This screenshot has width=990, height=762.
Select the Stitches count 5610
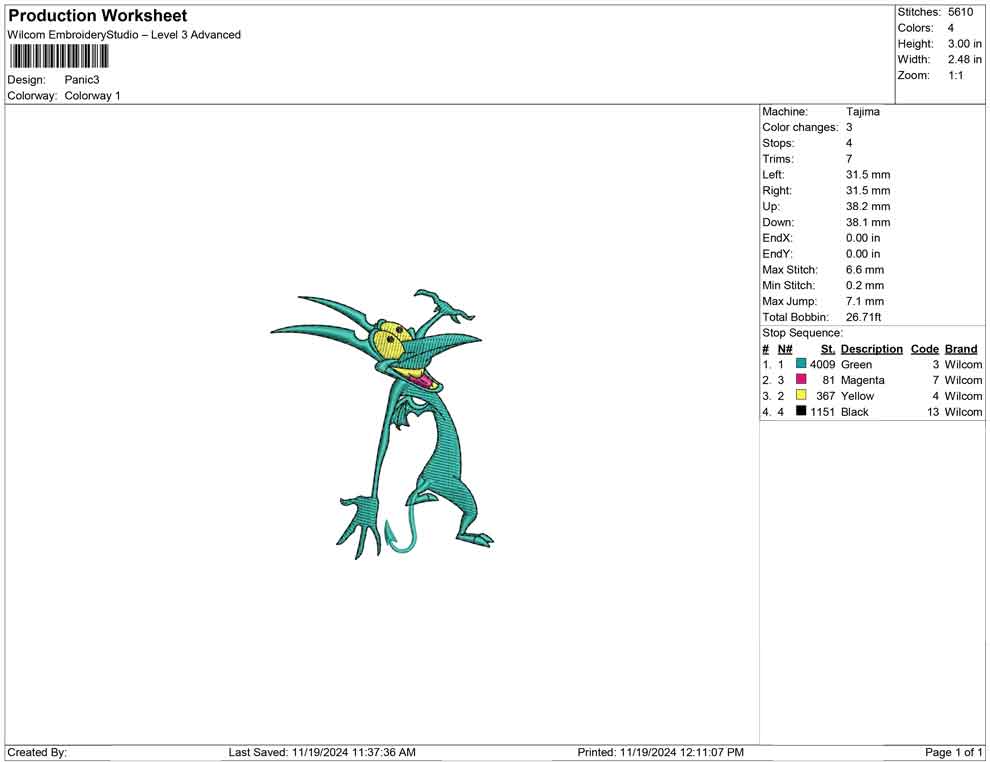pos(960,12)
